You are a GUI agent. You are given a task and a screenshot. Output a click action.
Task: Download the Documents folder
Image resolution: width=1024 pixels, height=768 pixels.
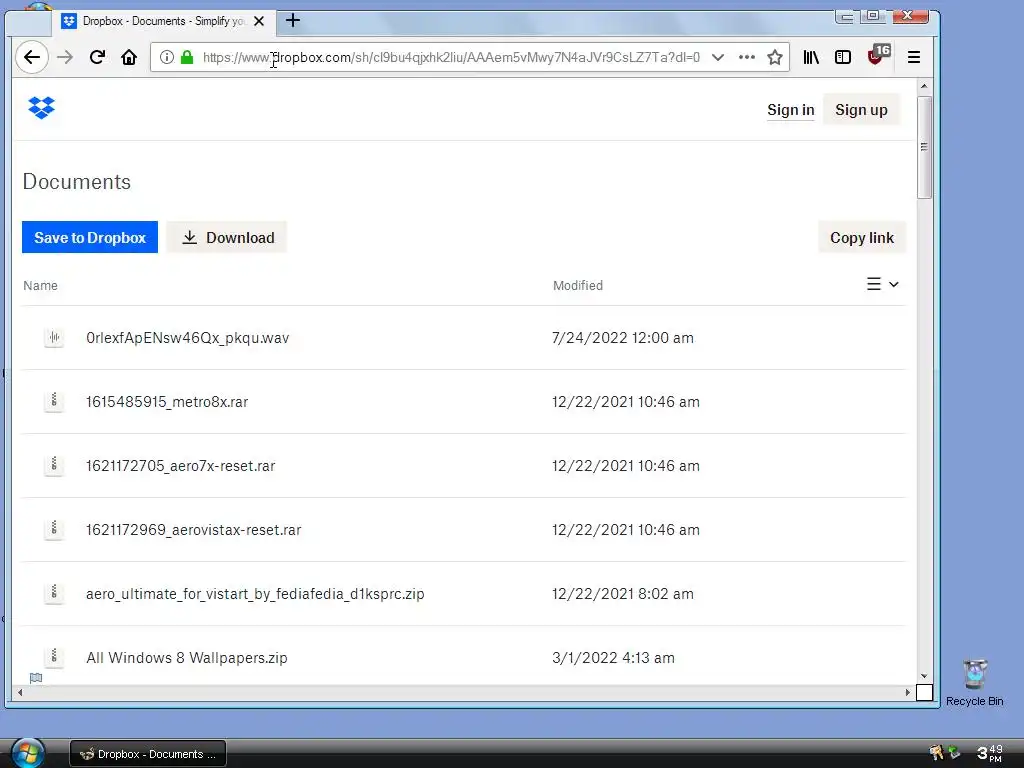[x=227, y=237]
